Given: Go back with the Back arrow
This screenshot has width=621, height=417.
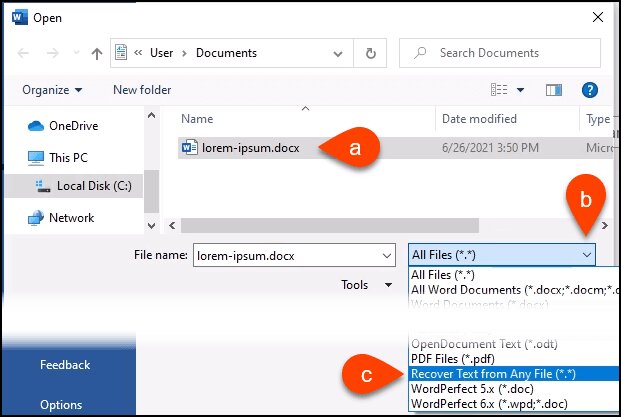Looking at the screenshot, I should [23, 53].
